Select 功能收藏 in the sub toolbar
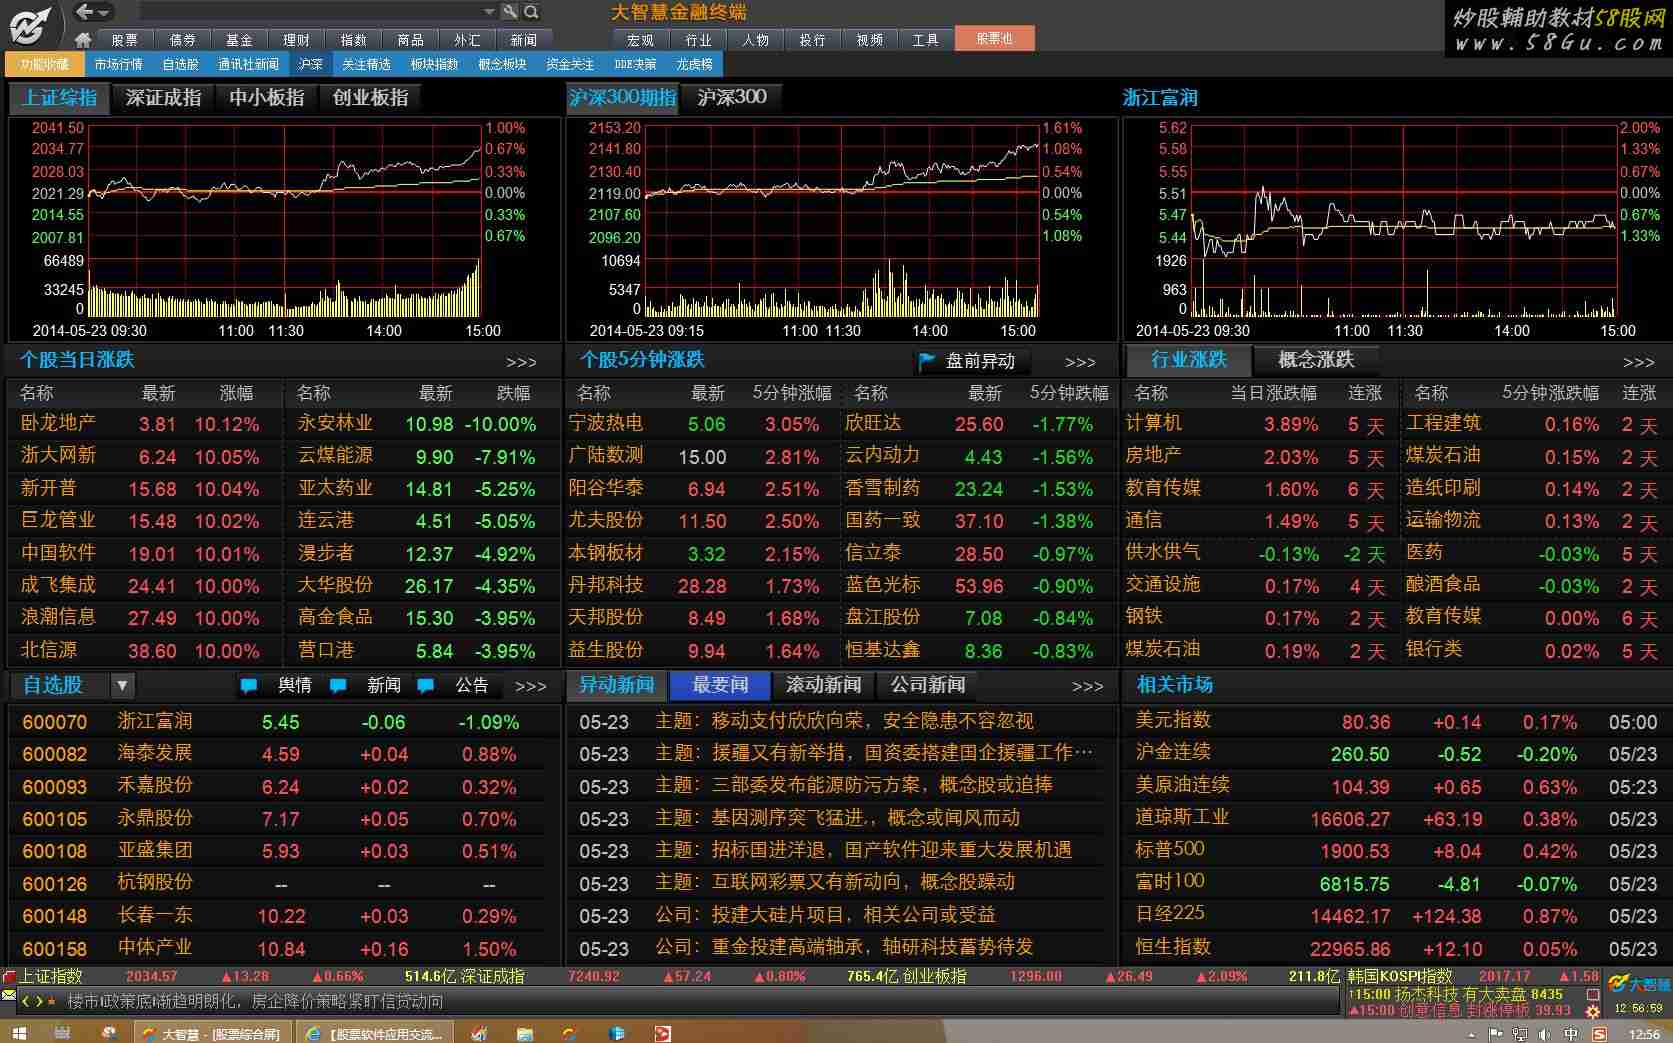Screen dimensions: 1673x1043 (44, 64)
